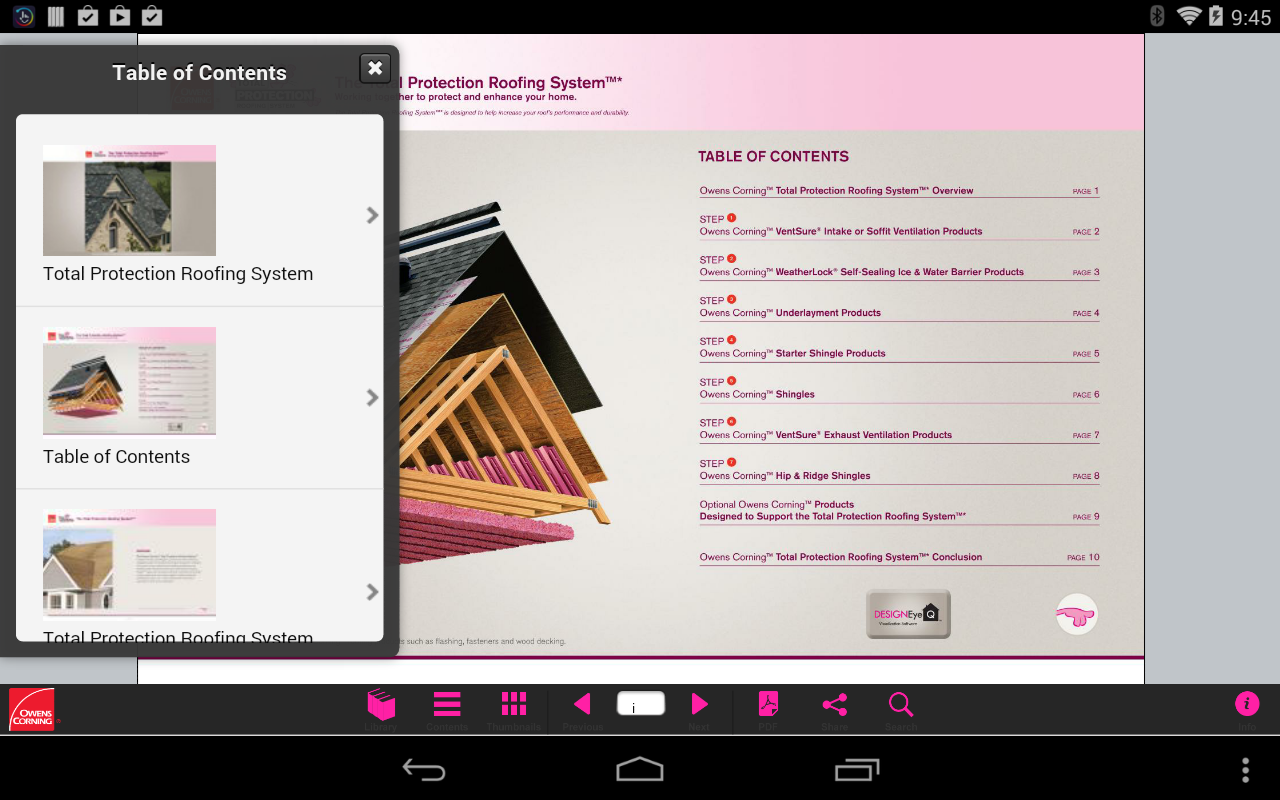The width and height of the screenshot is (1280, 800).
Task: Open Optional Owens Corning Products entry
Action: pyautogui.click(x=899, y=511)
